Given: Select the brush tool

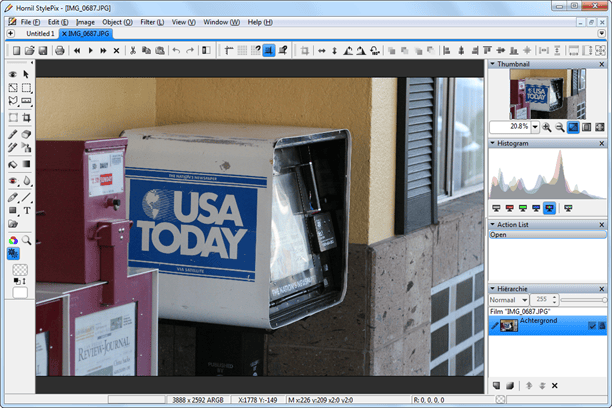Looking at the screenshot, I should (13, 134).
